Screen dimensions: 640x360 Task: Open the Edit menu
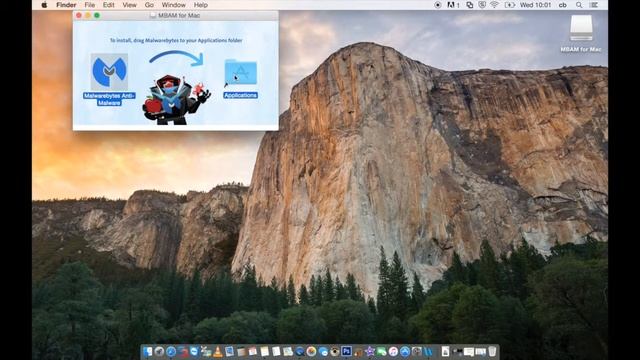tap(108, 5)
